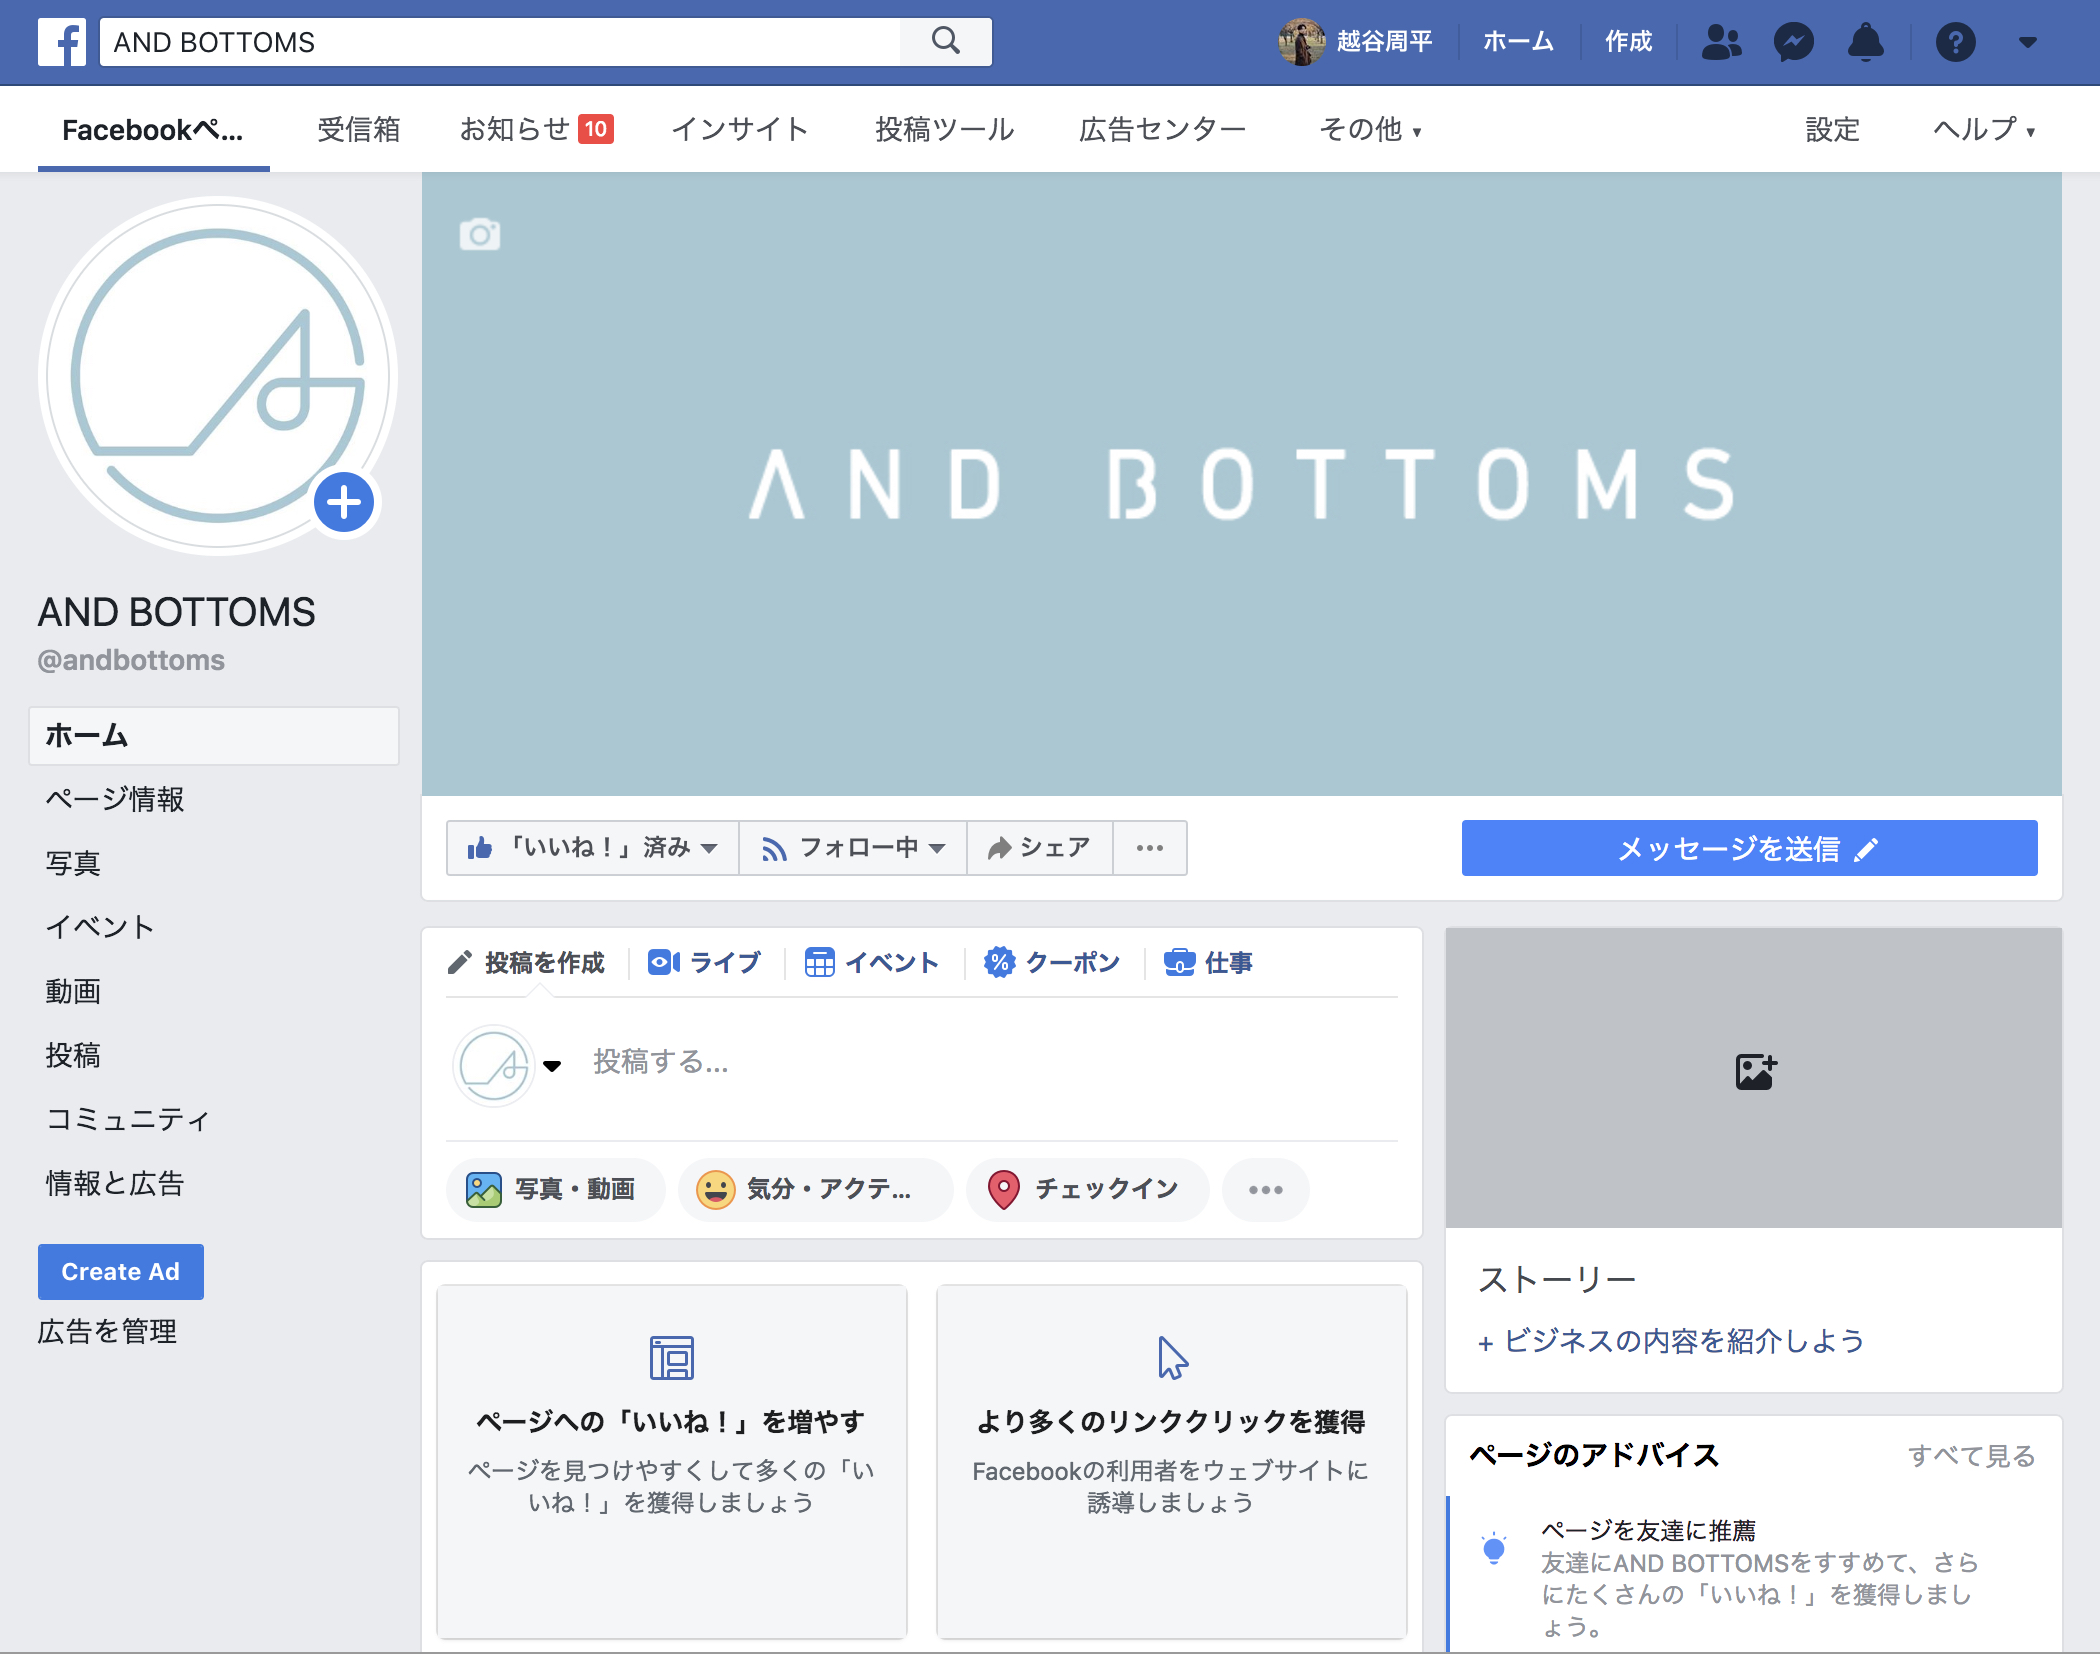The width and height of the screenshot is (2100, 1654).
Task: Click the link clicks cursor icon
Action: pyautogui.click(x=1172, y=1358)
